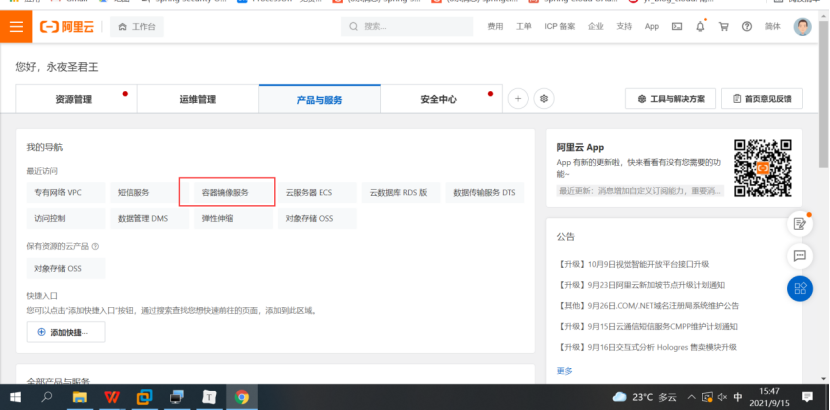830x410 pixels.
Task: Open the help question mark icon
Action: click(747, 26)
